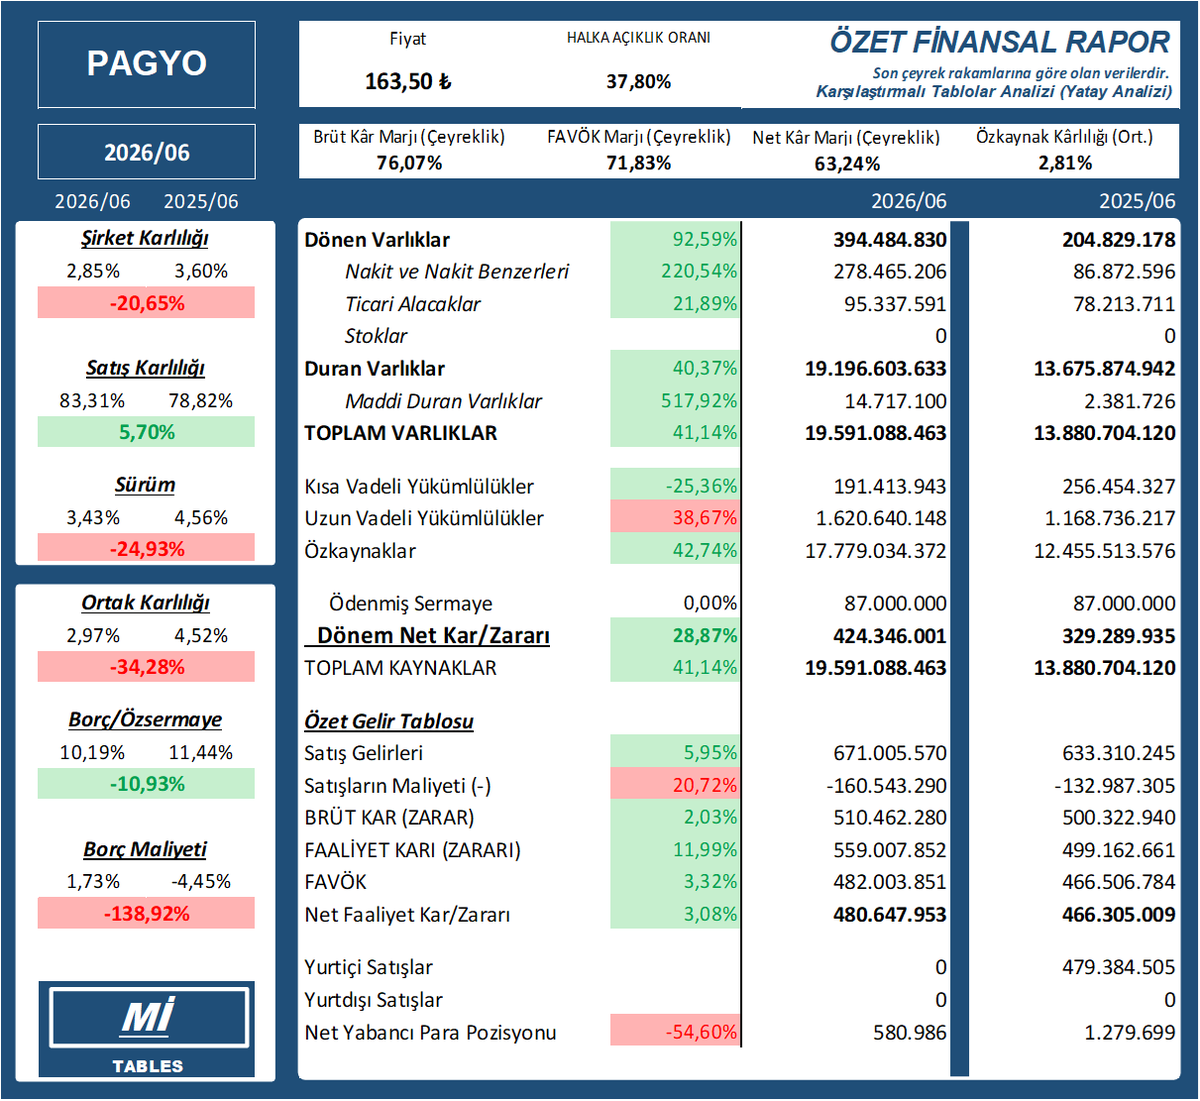
Task: Click Satışların Maliyeti (-) label
Action: 398,786
